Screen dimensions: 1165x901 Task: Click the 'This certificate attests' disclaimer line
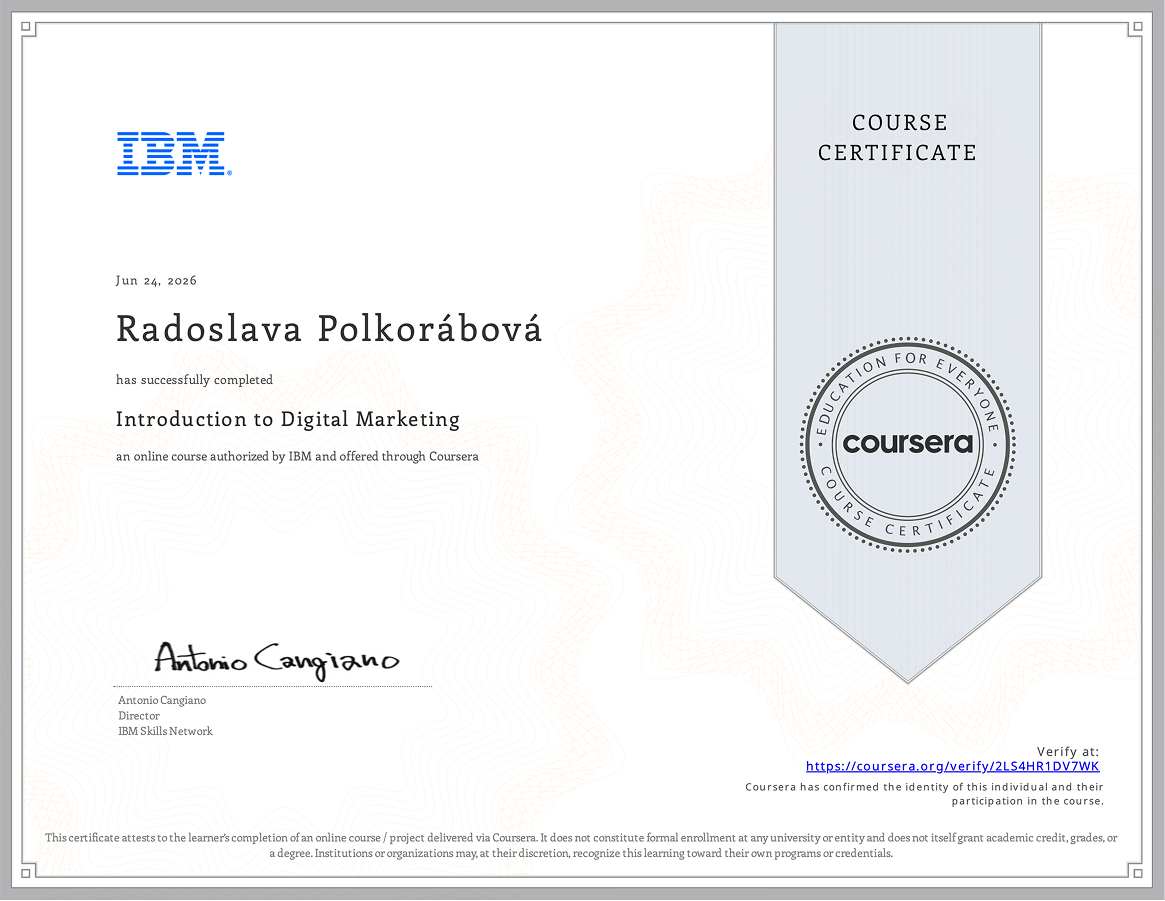click(581, 837)
